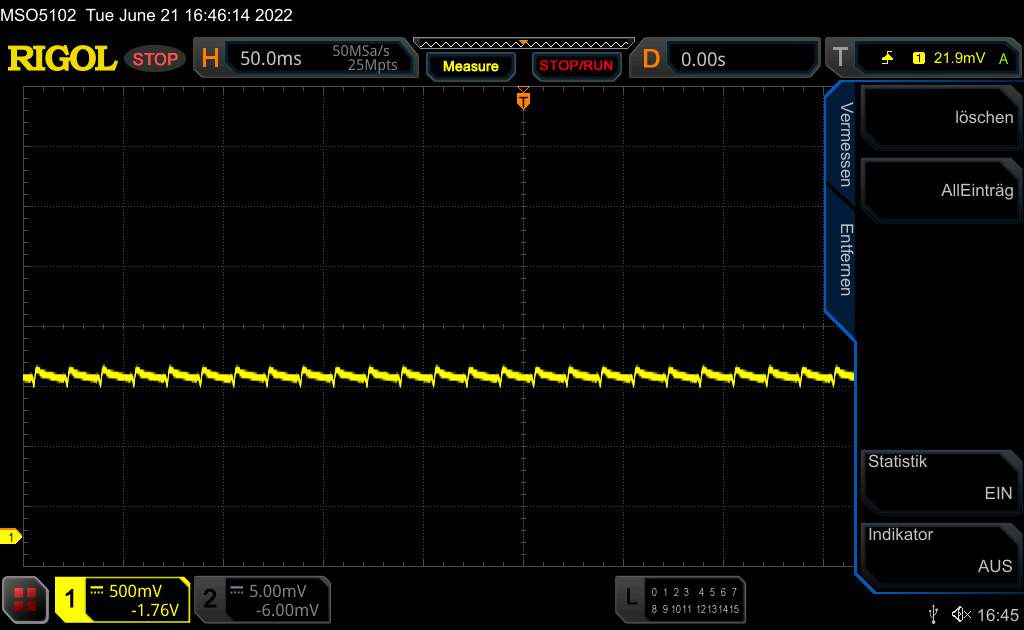Open the horizontal timebase H label
The height and width of the screenshot is (630, 1024).
pos(210,58)
